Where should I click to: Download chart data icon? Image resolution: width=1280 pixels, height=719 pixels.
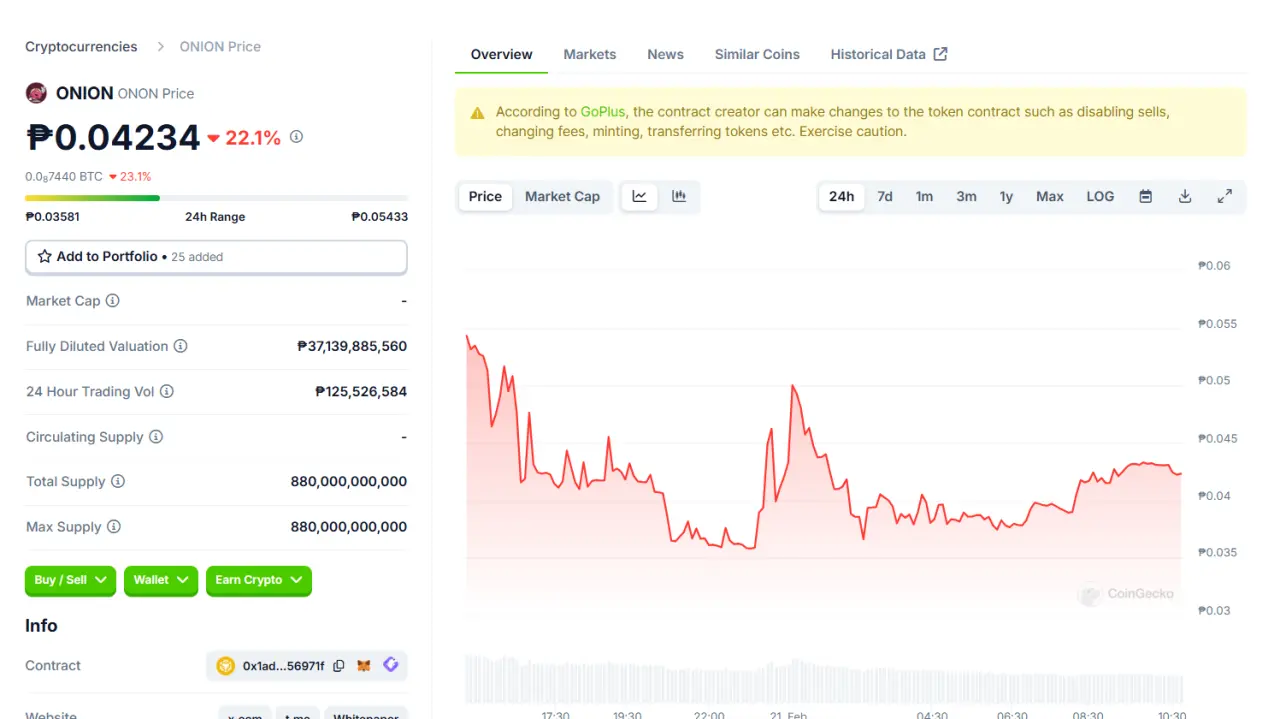(1185, 196)
